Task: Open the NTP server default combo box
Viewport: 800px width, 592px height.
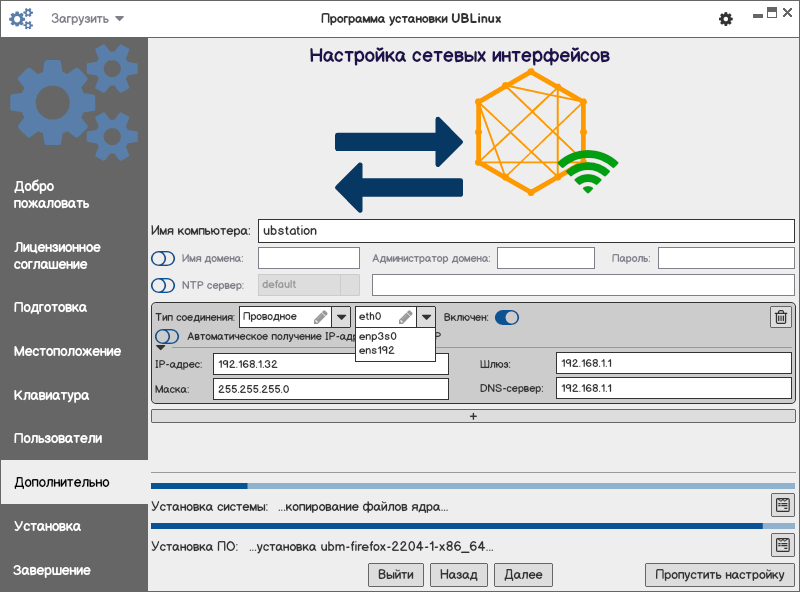Action: [x=309, y=285]
